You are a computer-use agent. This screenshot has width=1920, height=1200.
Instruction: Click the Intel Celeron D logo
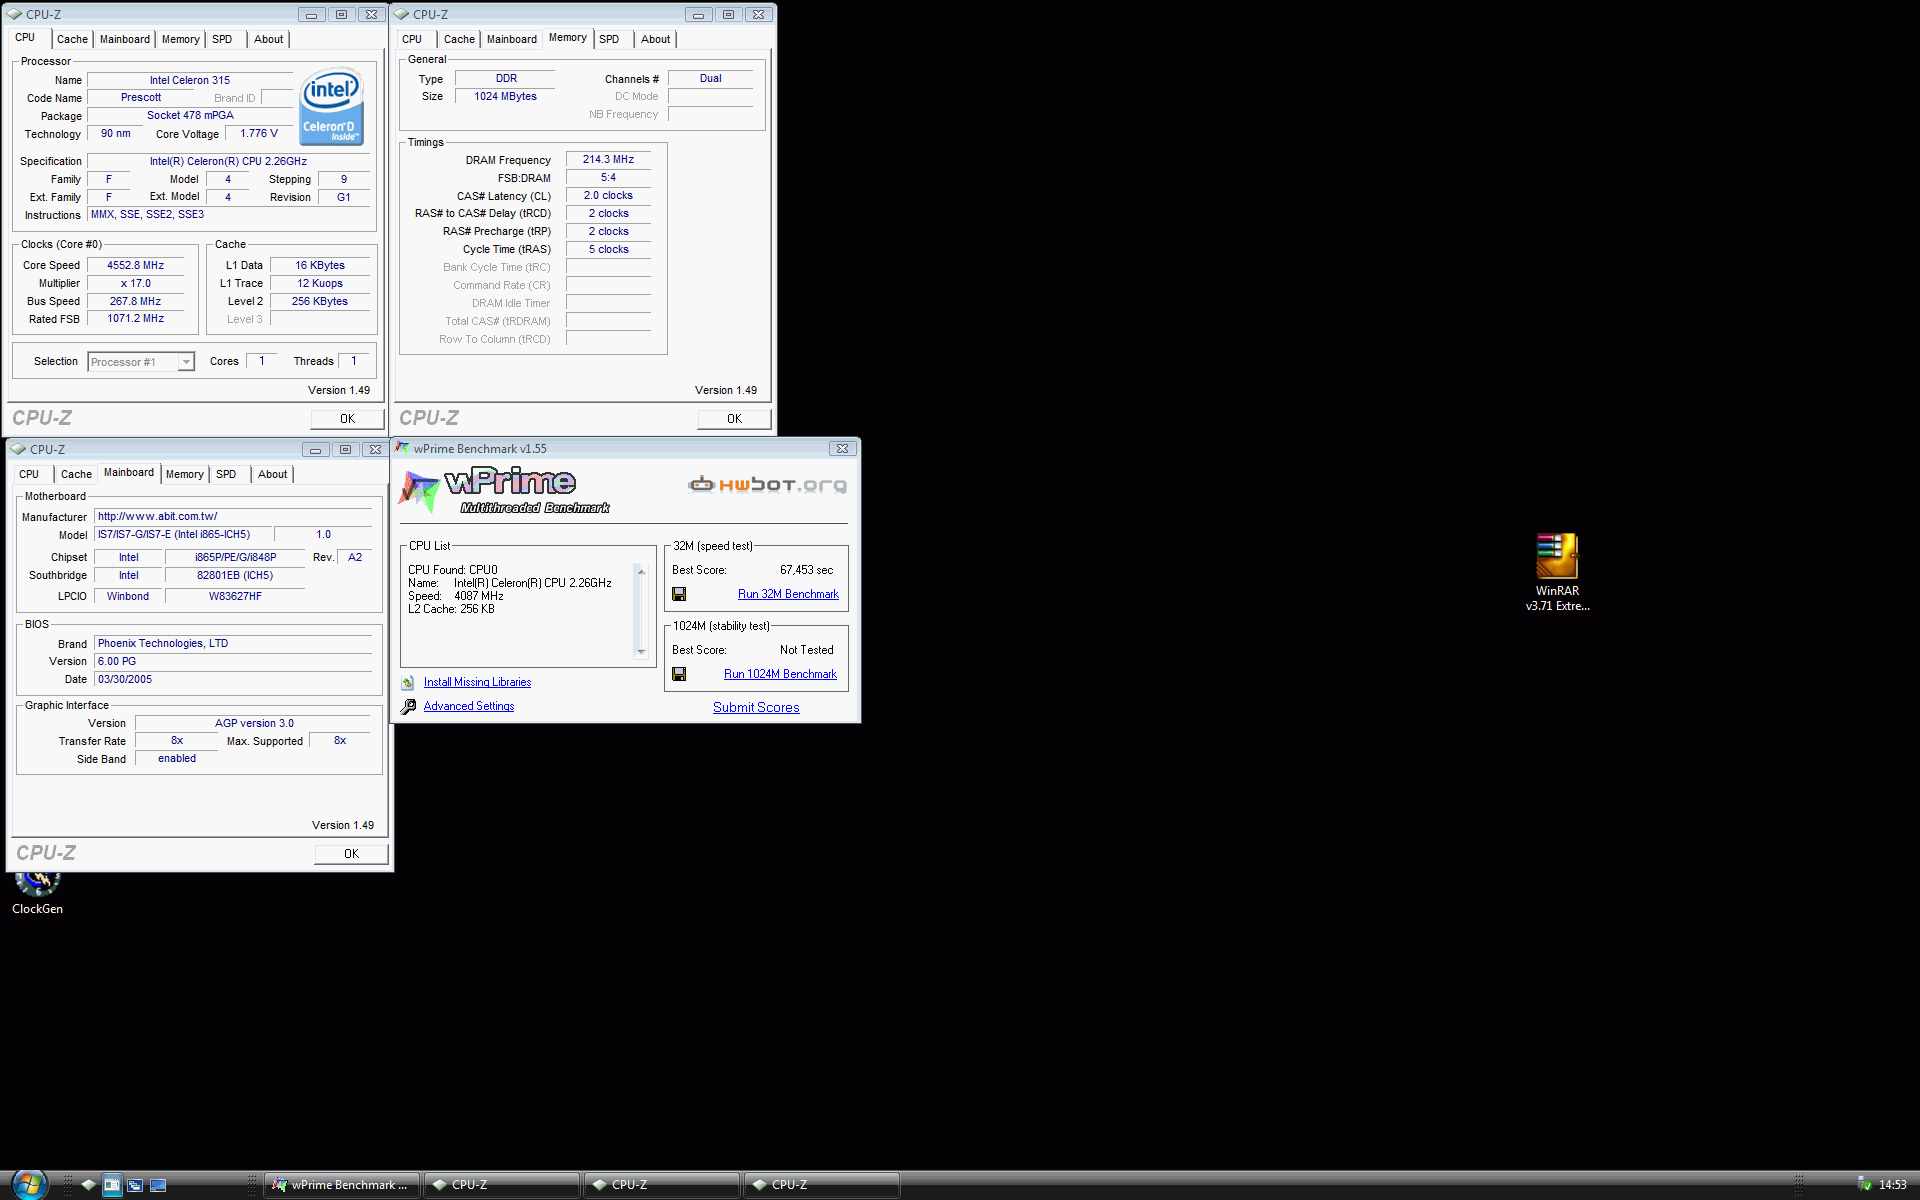tap(331, 107)
